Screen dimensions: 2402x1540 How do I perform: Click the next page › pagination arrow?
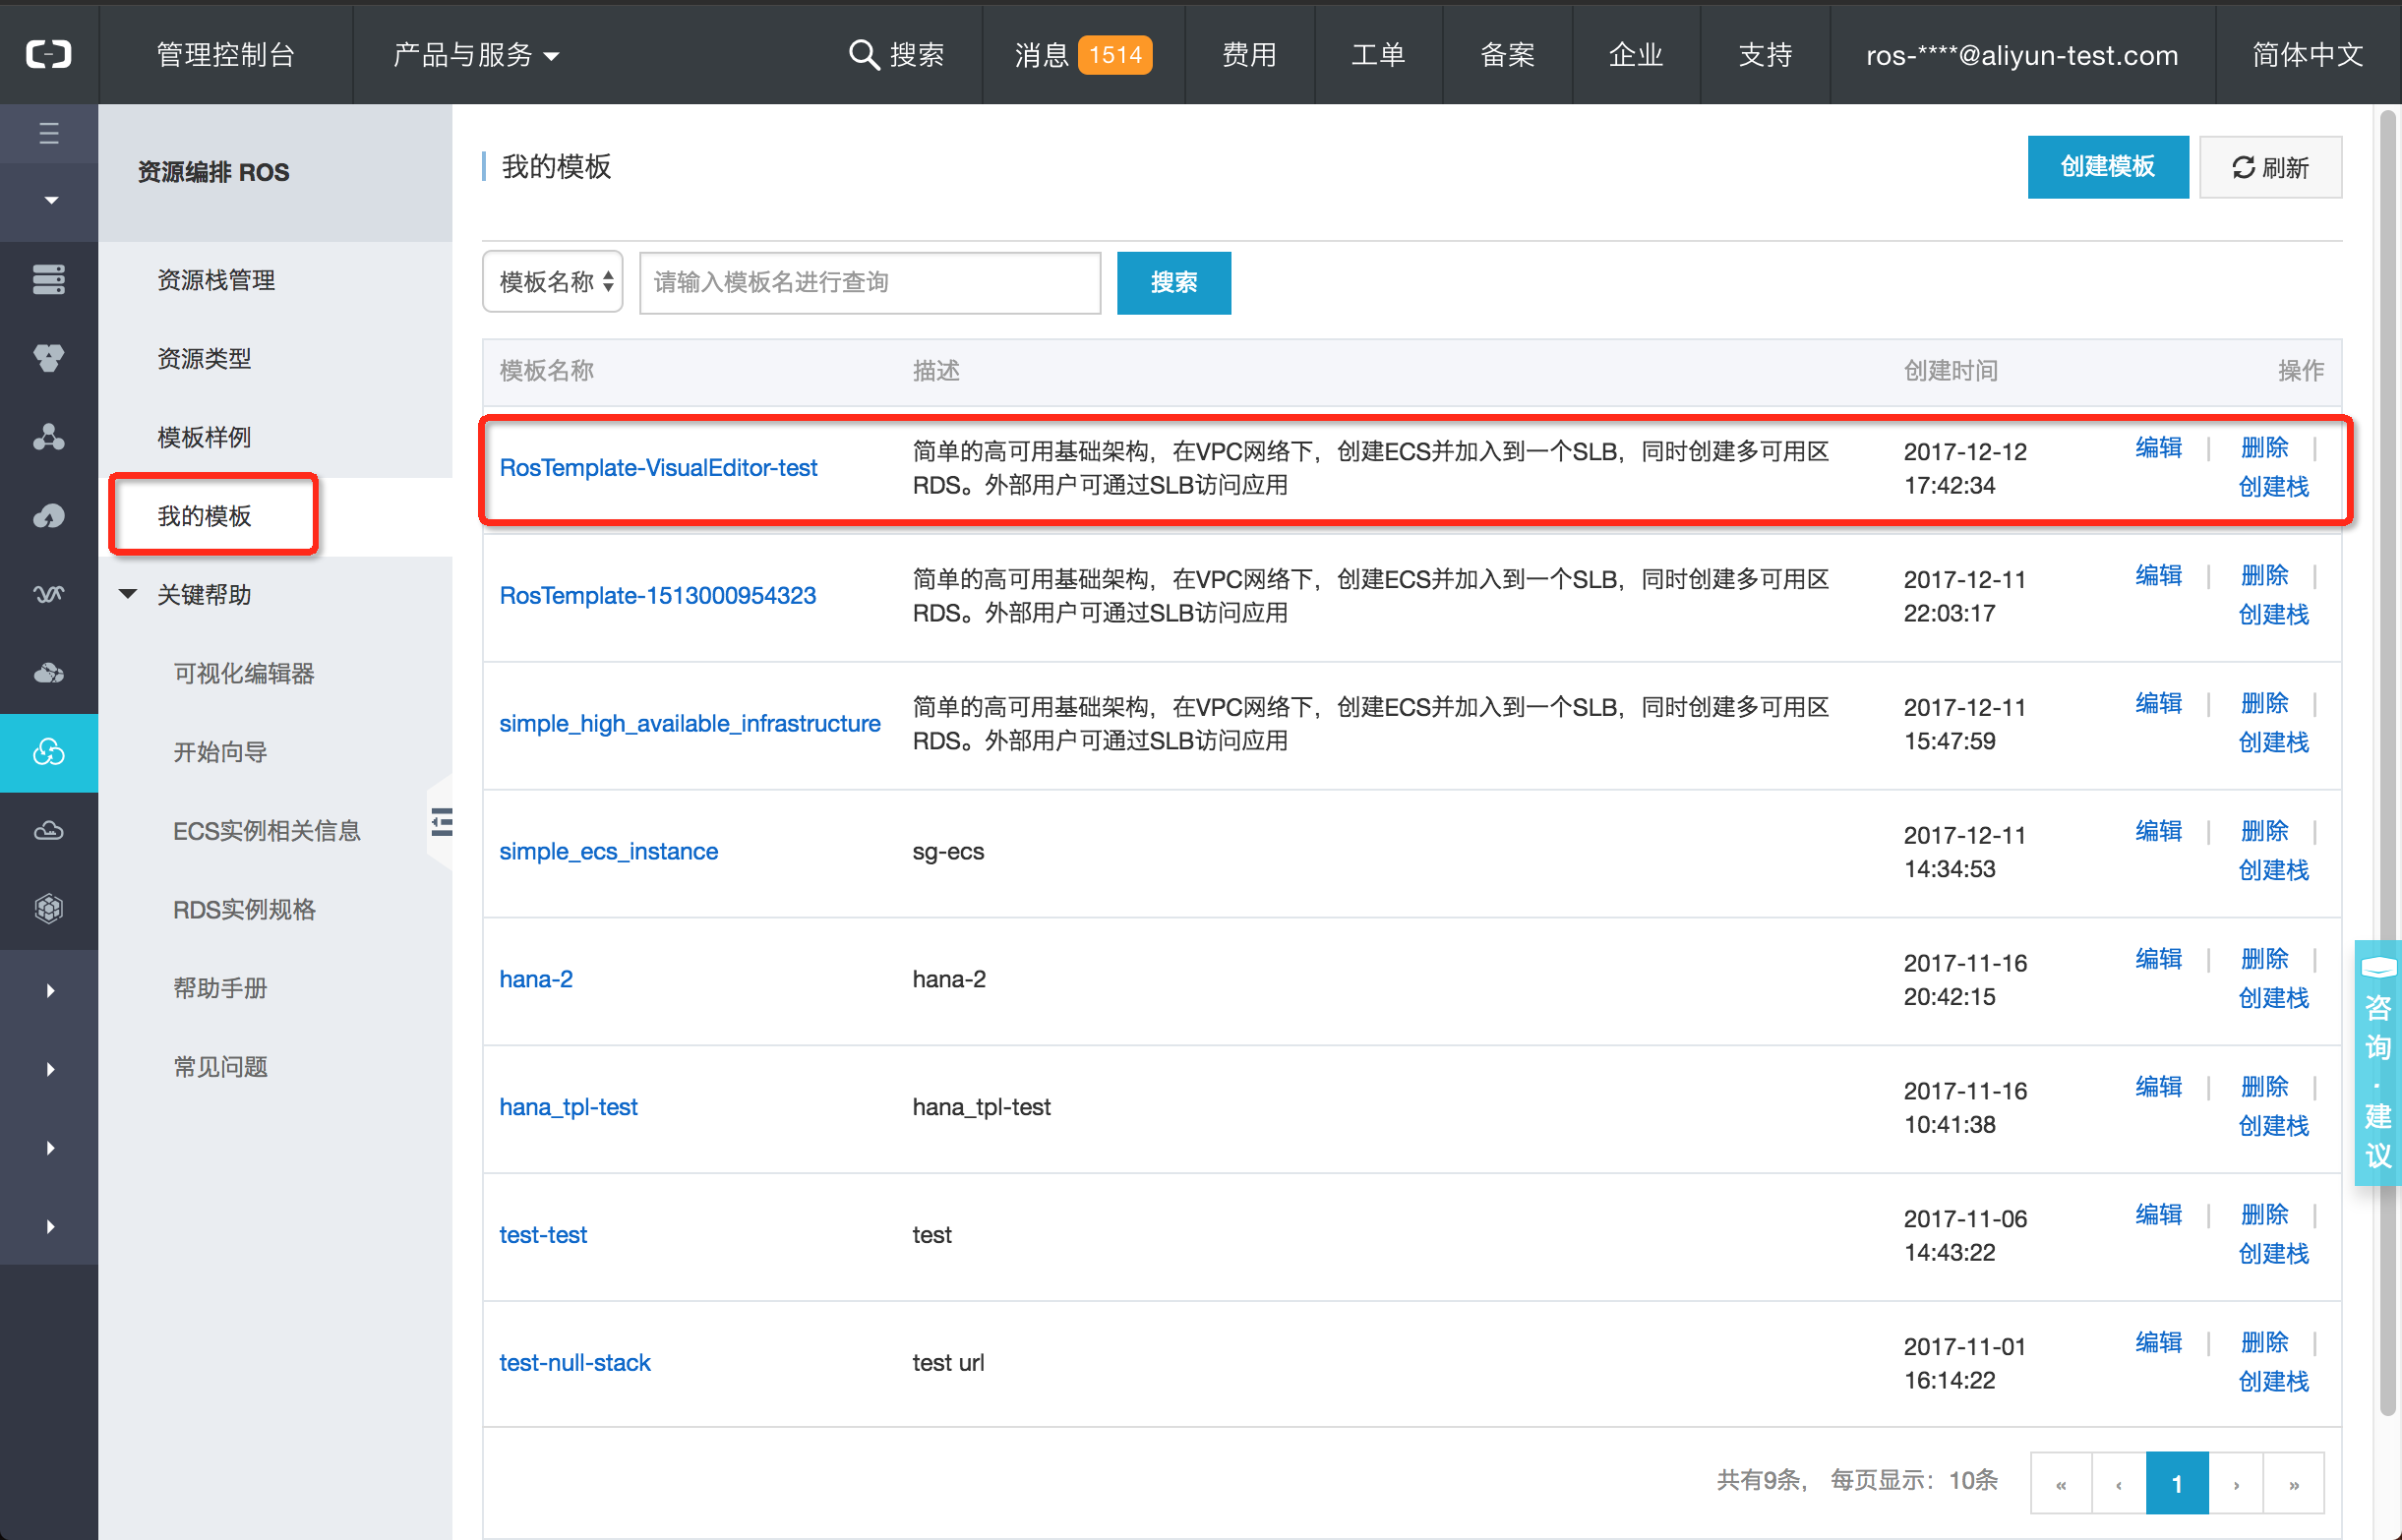[2236, 1483]
